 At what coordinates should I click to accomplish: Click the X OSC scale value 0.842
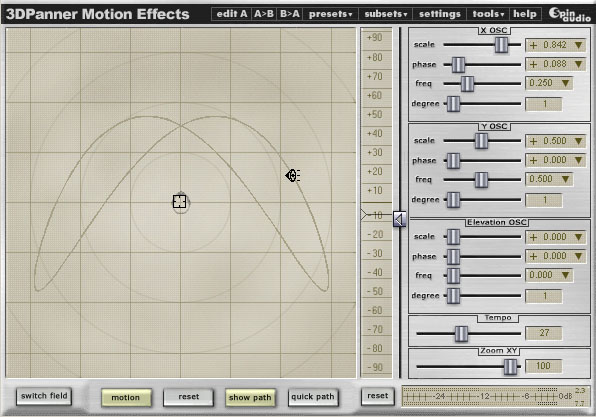555,45
